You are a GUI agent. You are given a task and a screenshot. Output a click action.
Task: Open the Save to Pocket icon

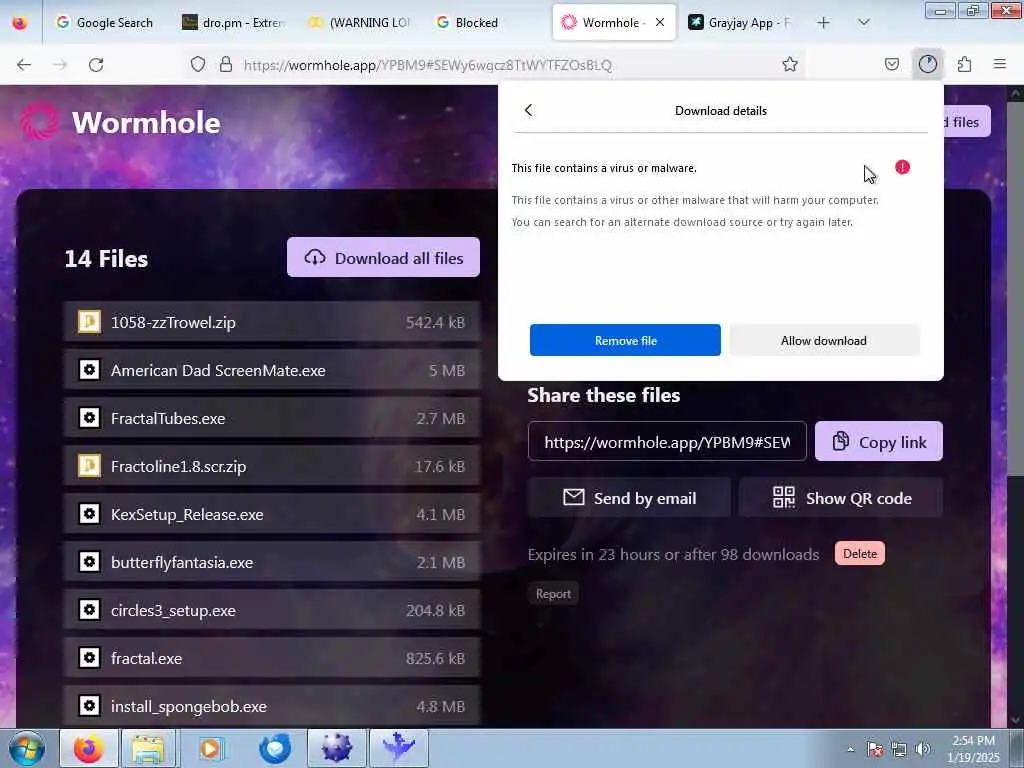coord(892,64)
